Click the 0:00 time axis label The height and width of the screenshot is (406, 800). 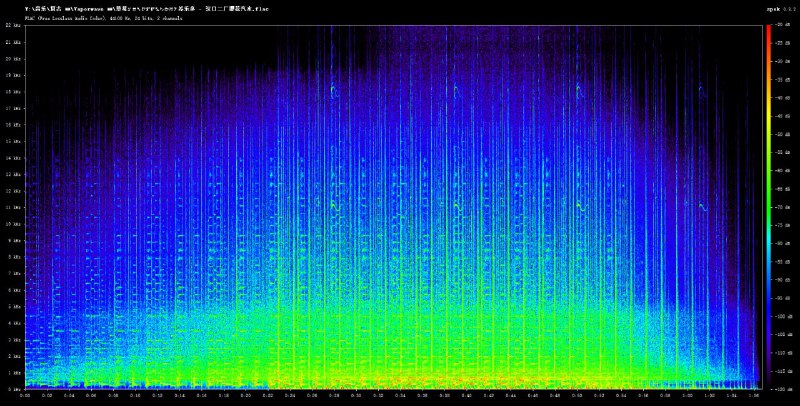click(x=25, y=395)
